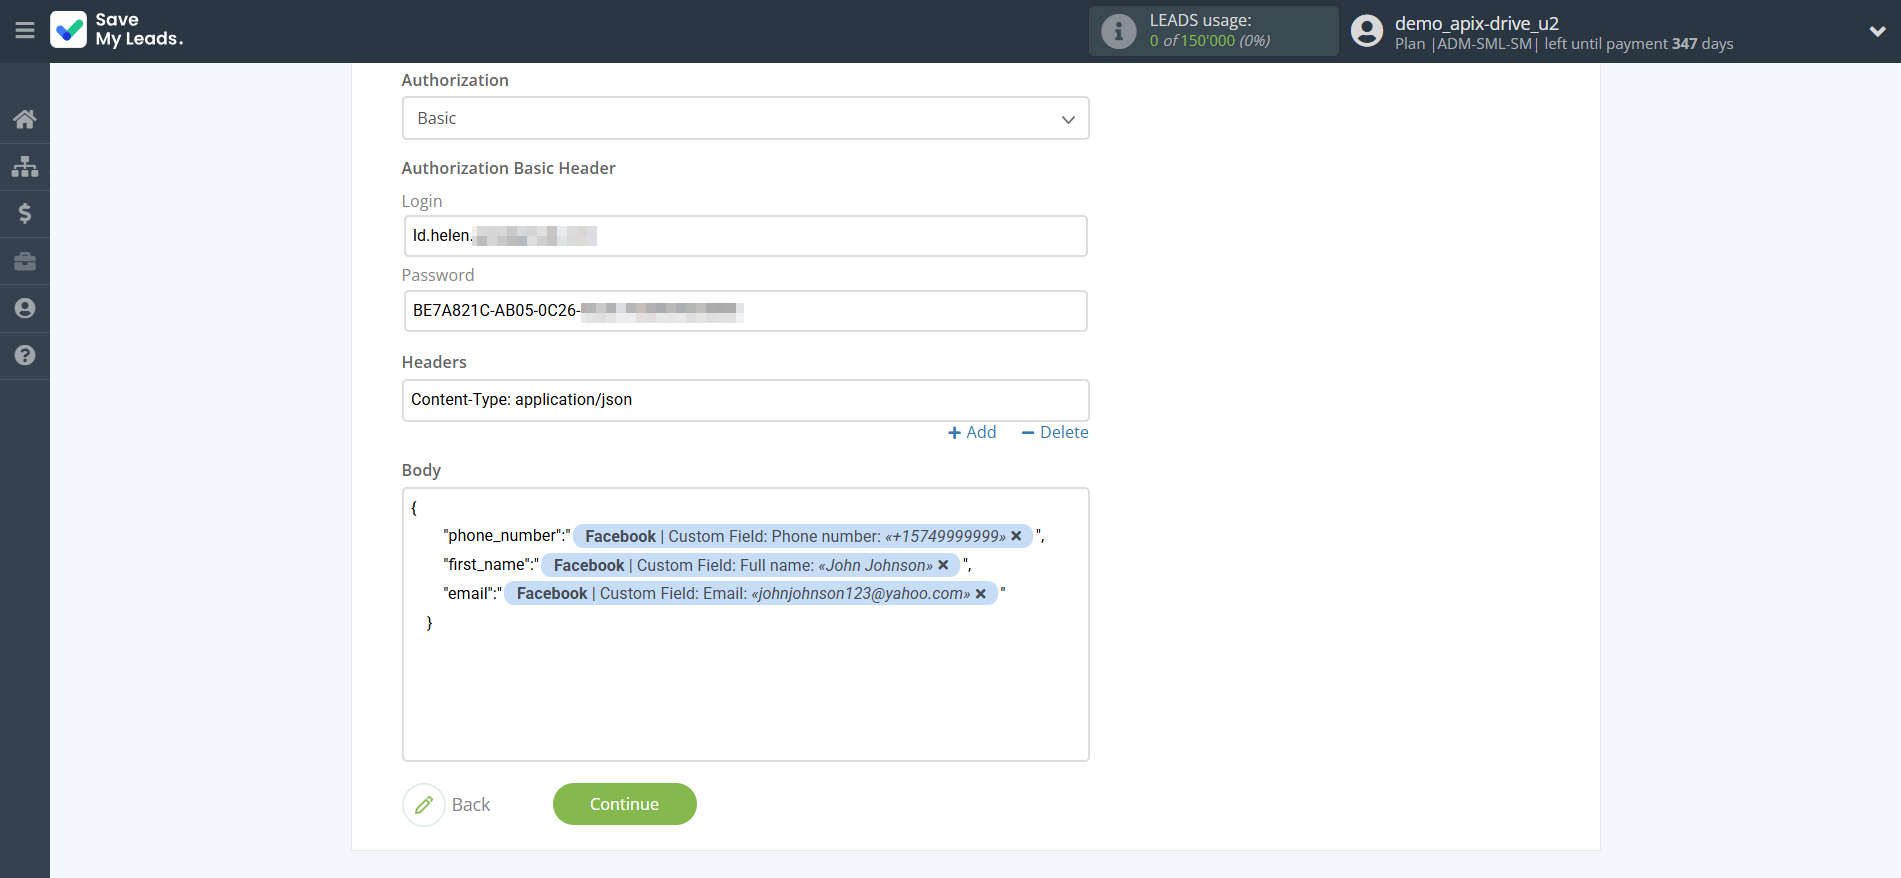Viewport: 1901px width, 878px height.
Task: Click the Continue button
Action: (x=624, y=804)
